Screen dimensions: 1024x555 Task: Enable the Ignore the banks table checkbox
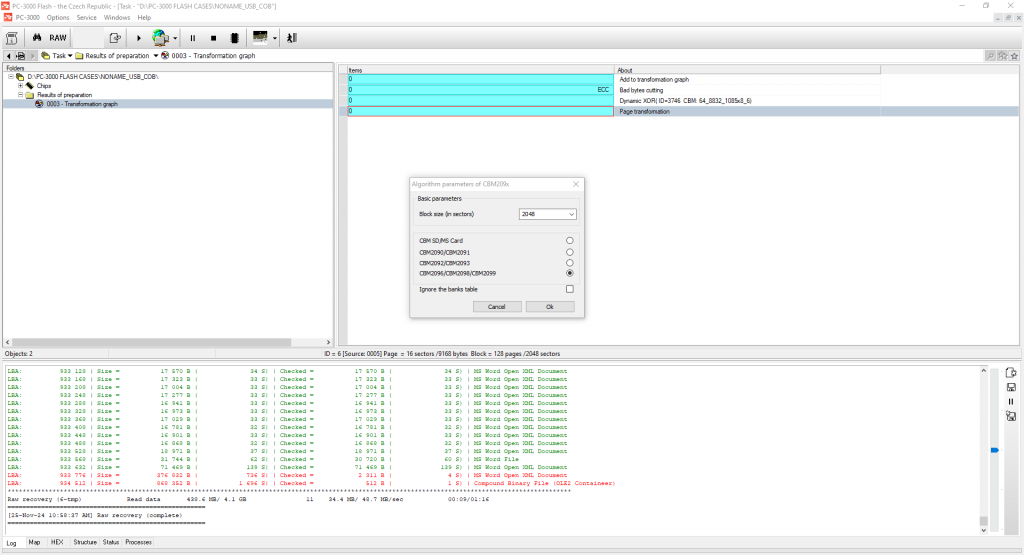pos(570,289)
